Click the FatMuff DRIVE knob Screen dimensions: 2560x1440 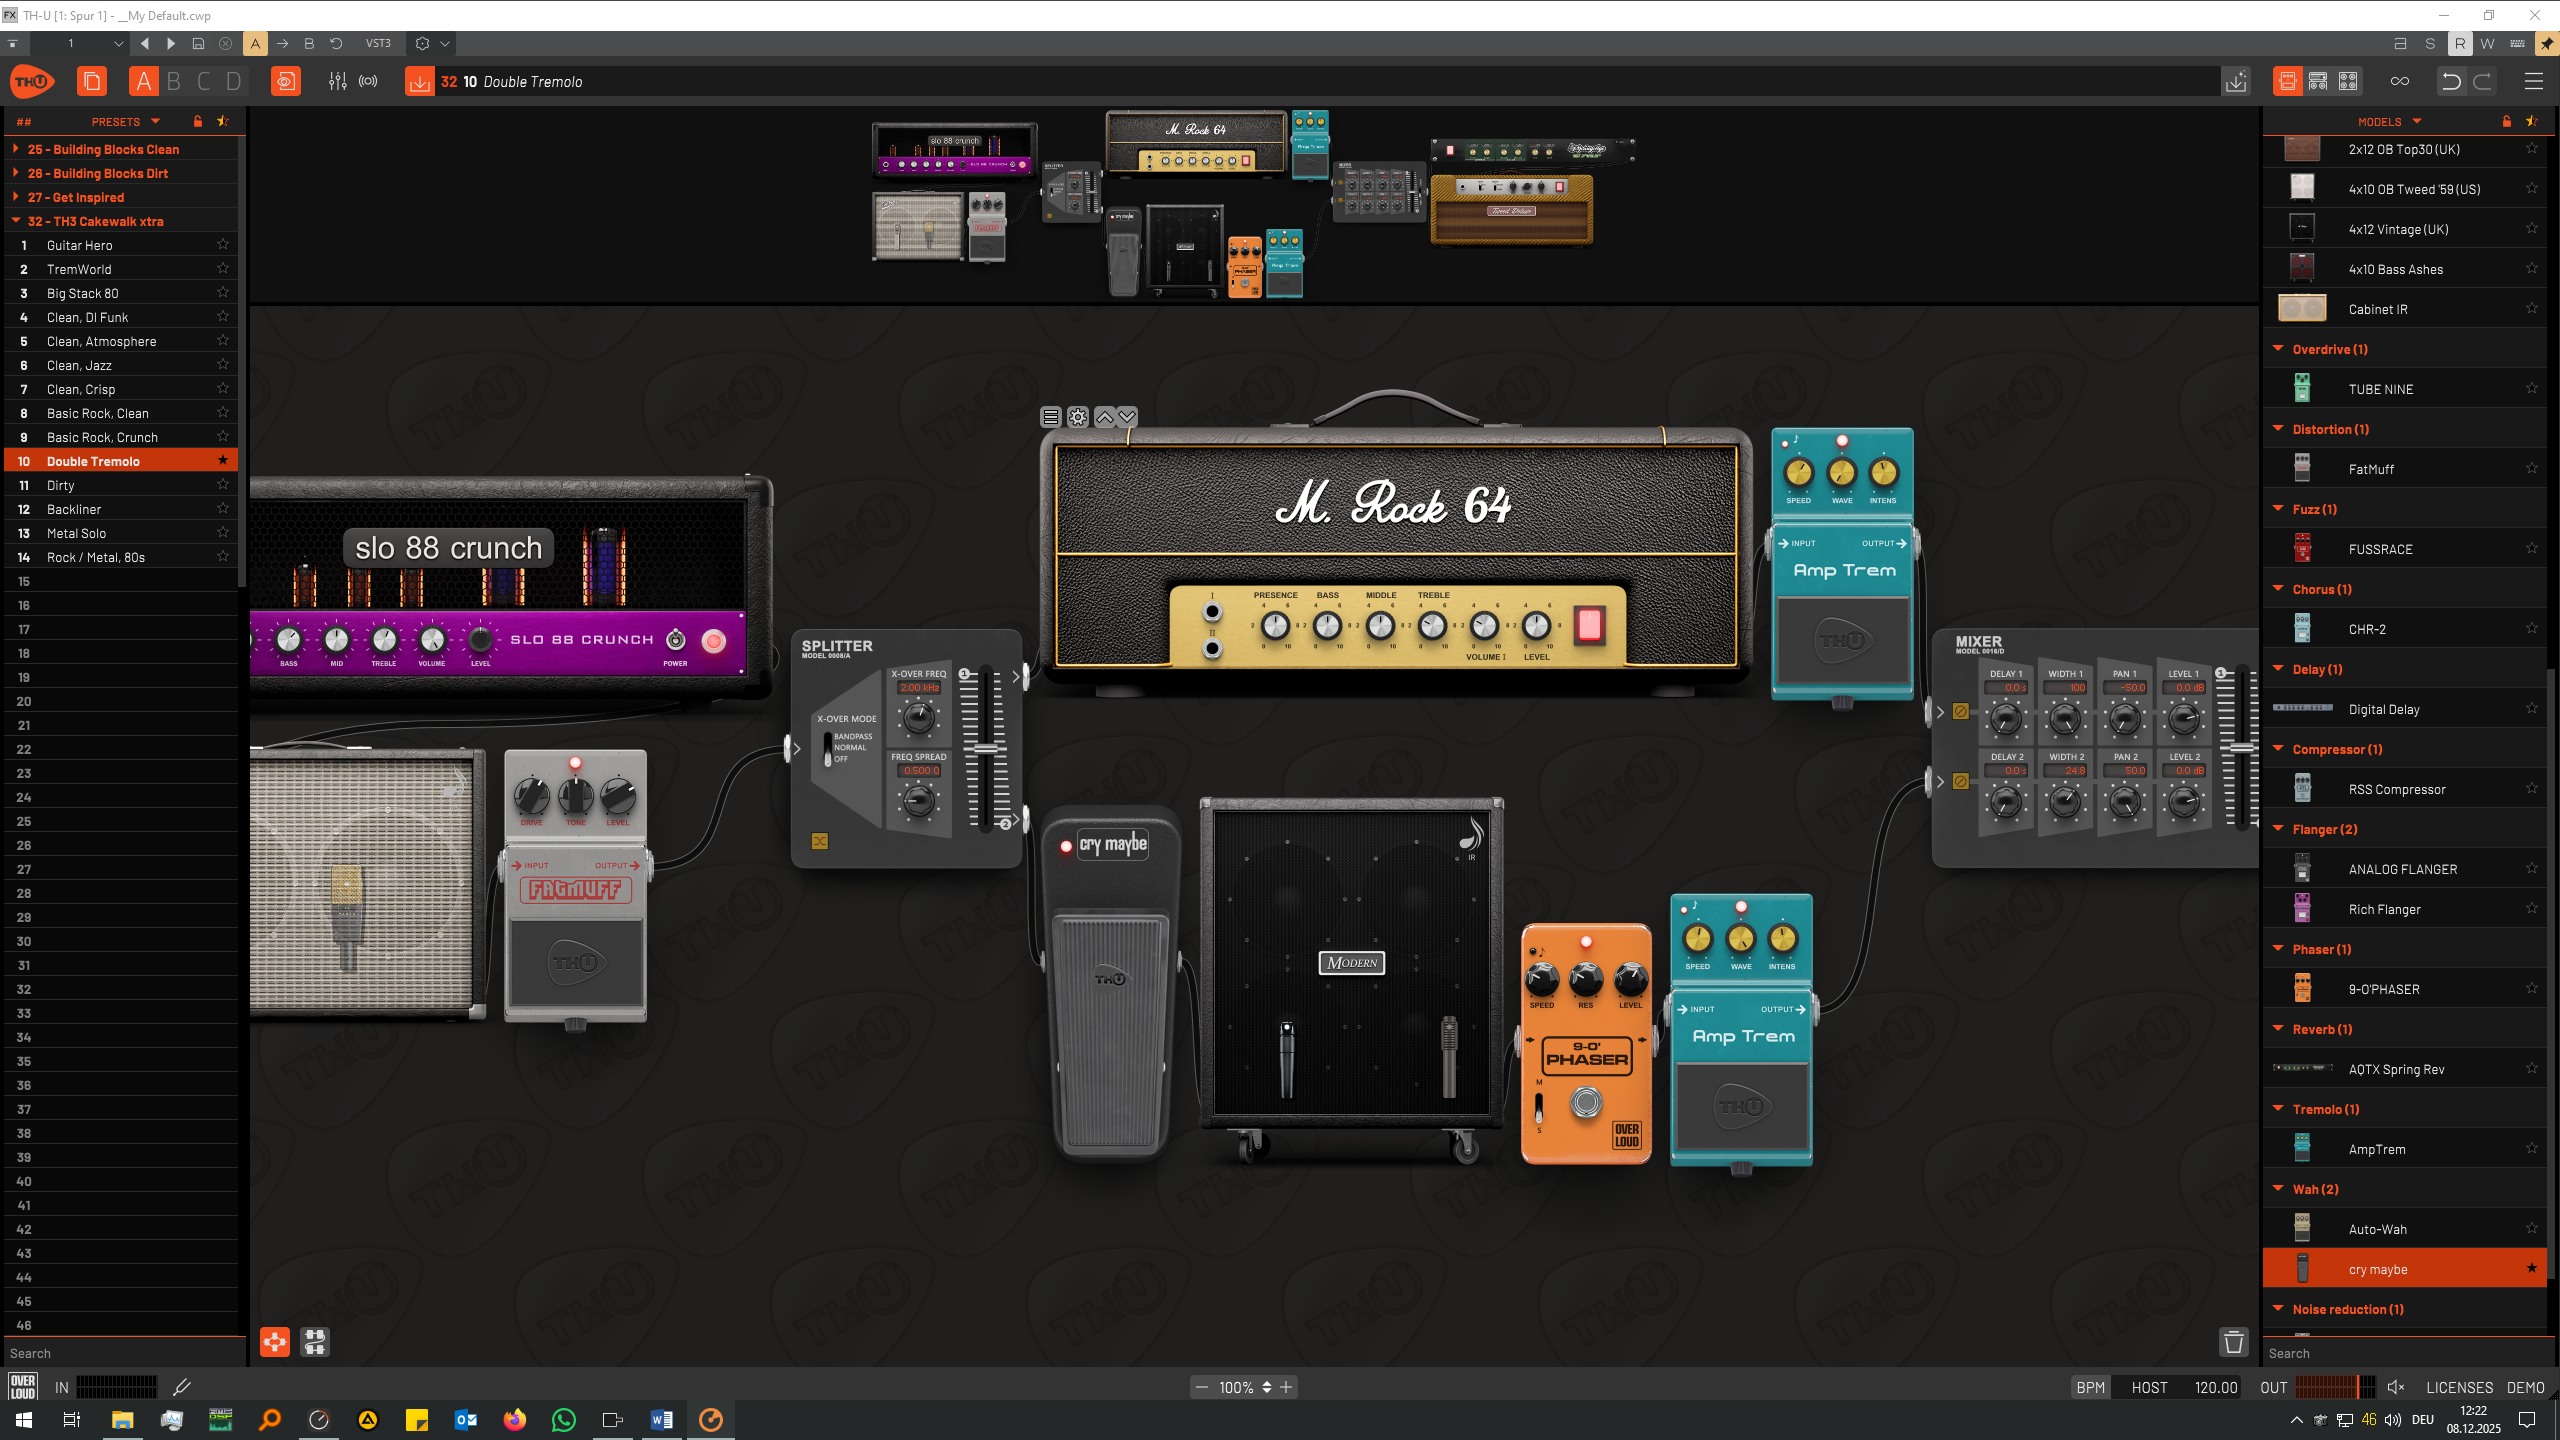tap(531, 797)
